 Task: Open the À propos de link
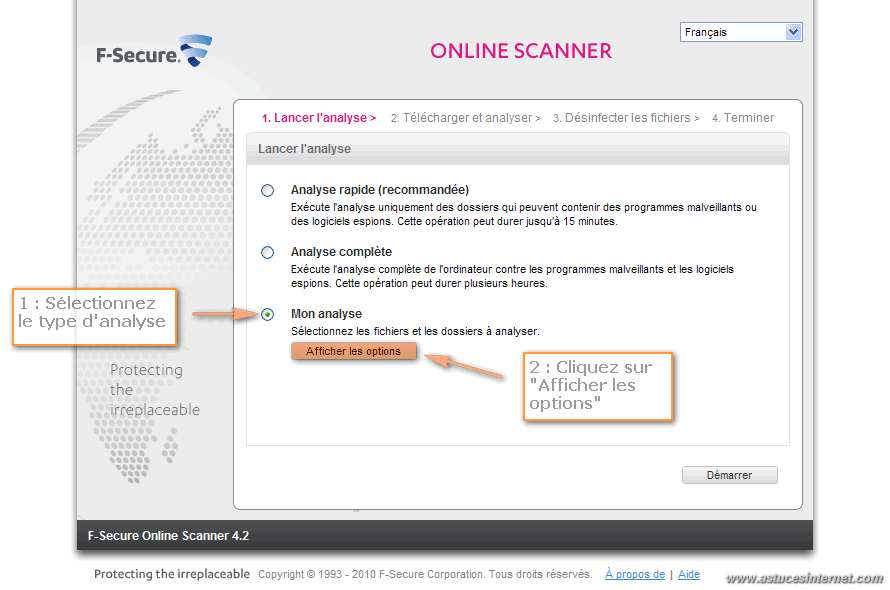pyautogui.click(x=635, y=574)
